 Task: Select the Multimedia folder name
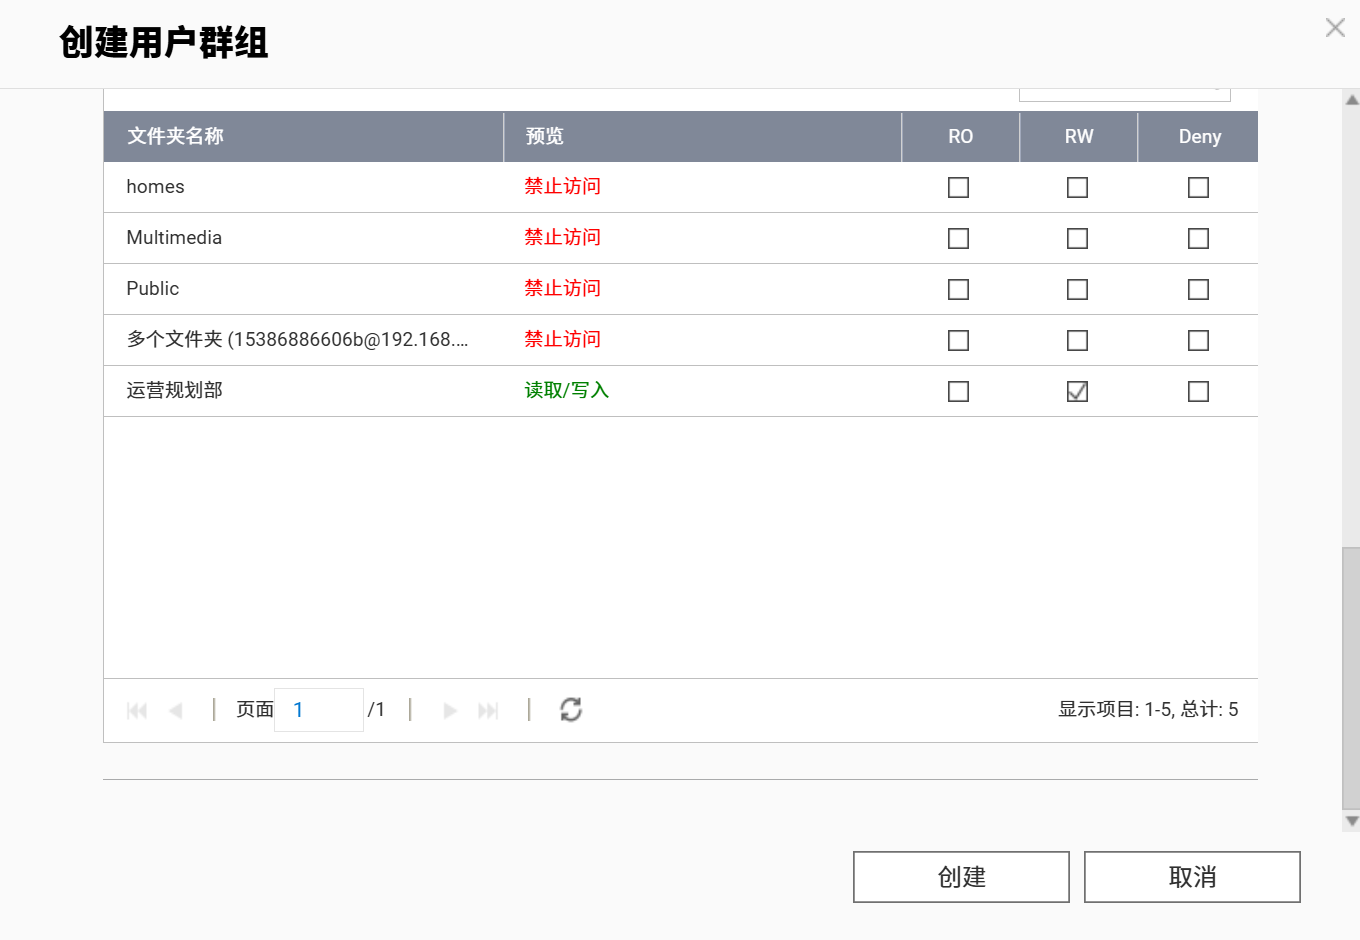[x=174, y=238]
